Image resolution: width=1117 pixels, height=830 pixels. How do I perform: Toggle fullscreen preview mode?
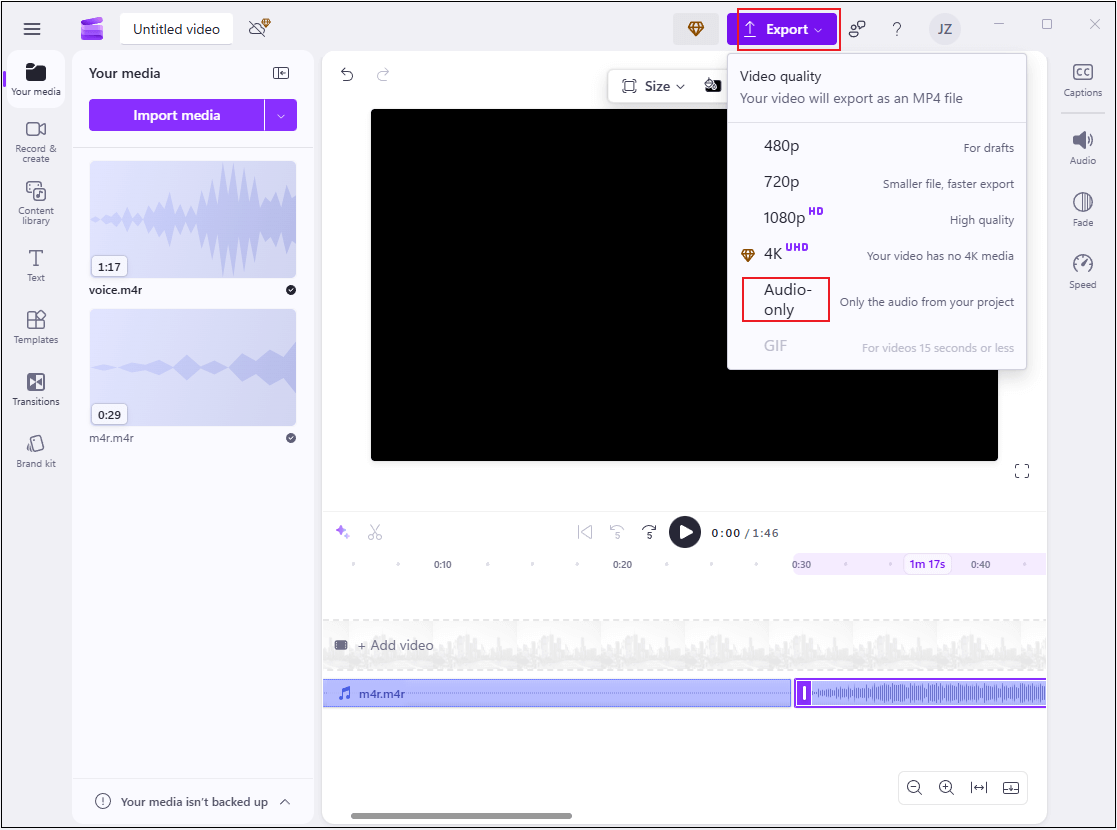click(1021, 470)
